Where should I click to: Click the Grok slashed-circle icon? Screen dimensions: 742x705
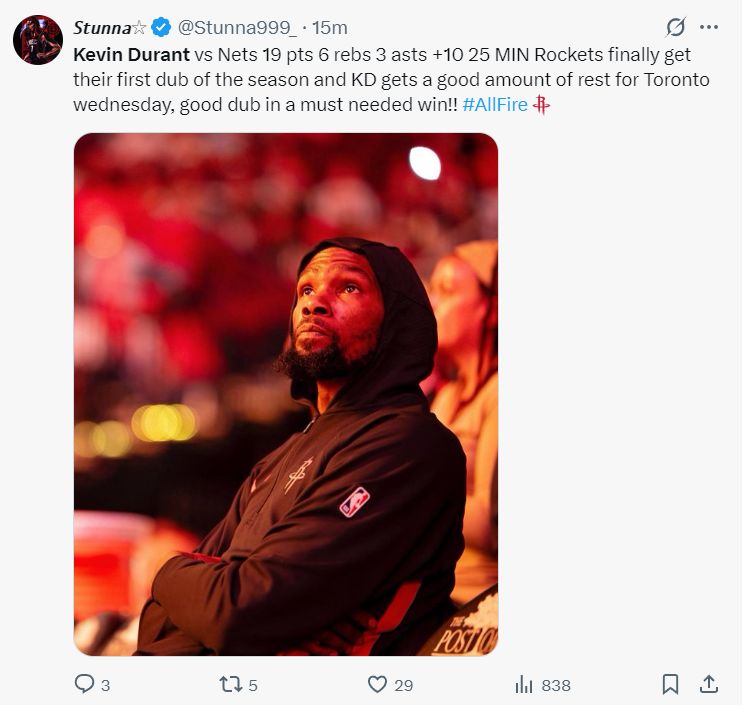[x=675, y=27]
